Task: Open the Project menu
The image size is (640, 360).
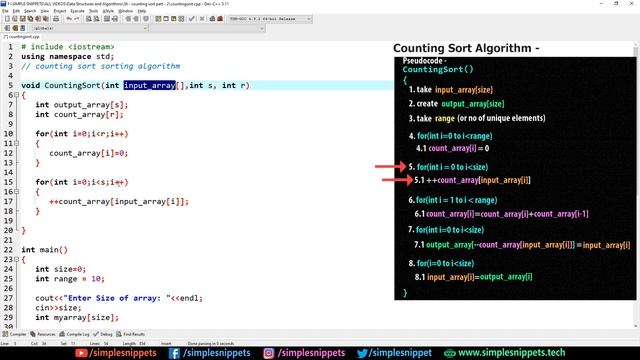Action: 60,11
